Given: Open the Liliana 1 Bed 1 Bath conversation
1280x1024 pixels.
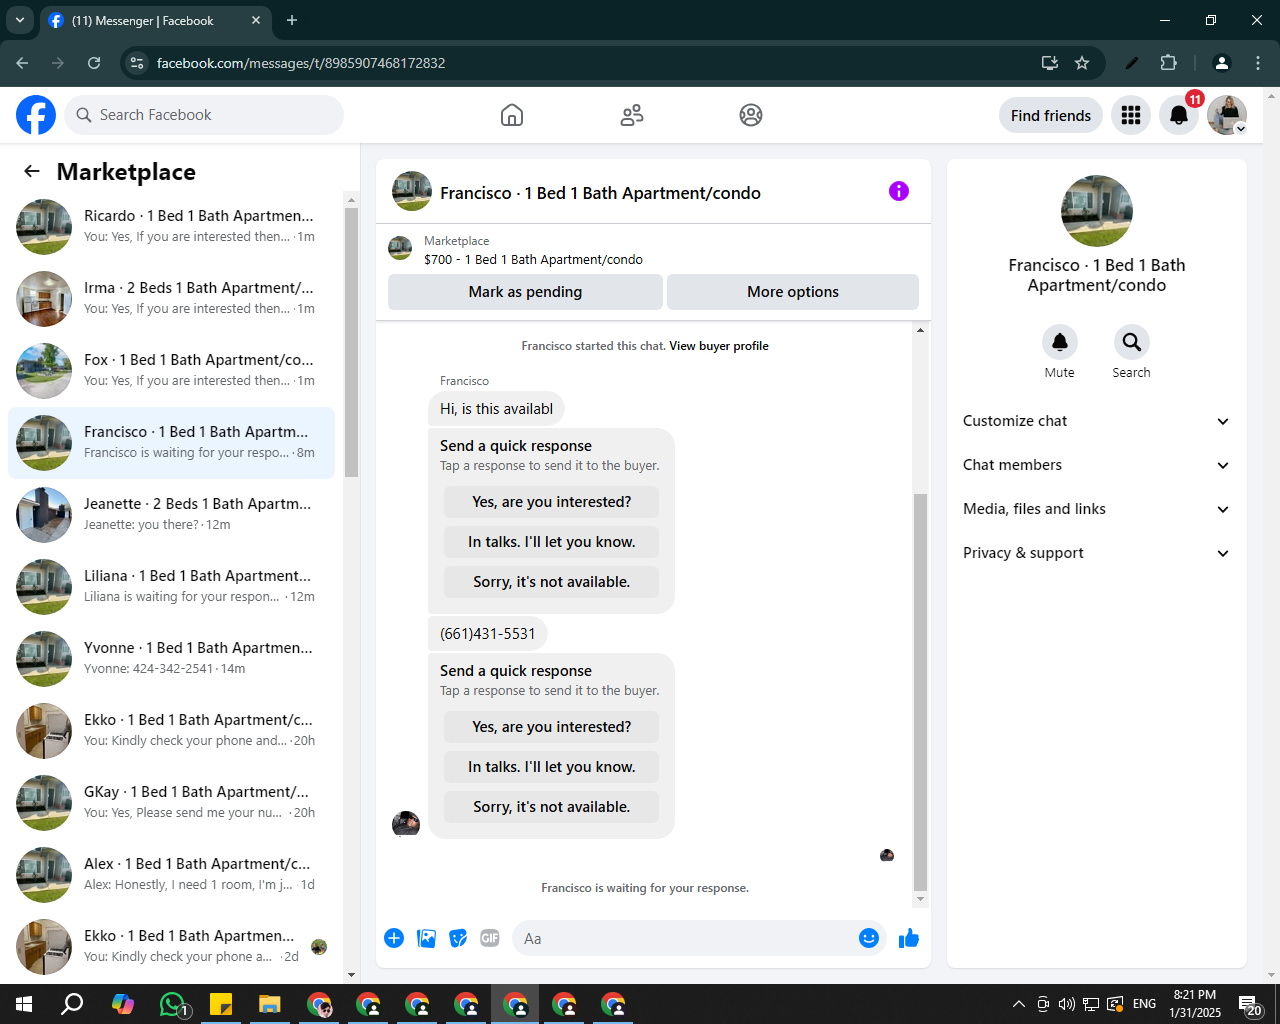Looking at the screenshot, I should pos(171,587).
